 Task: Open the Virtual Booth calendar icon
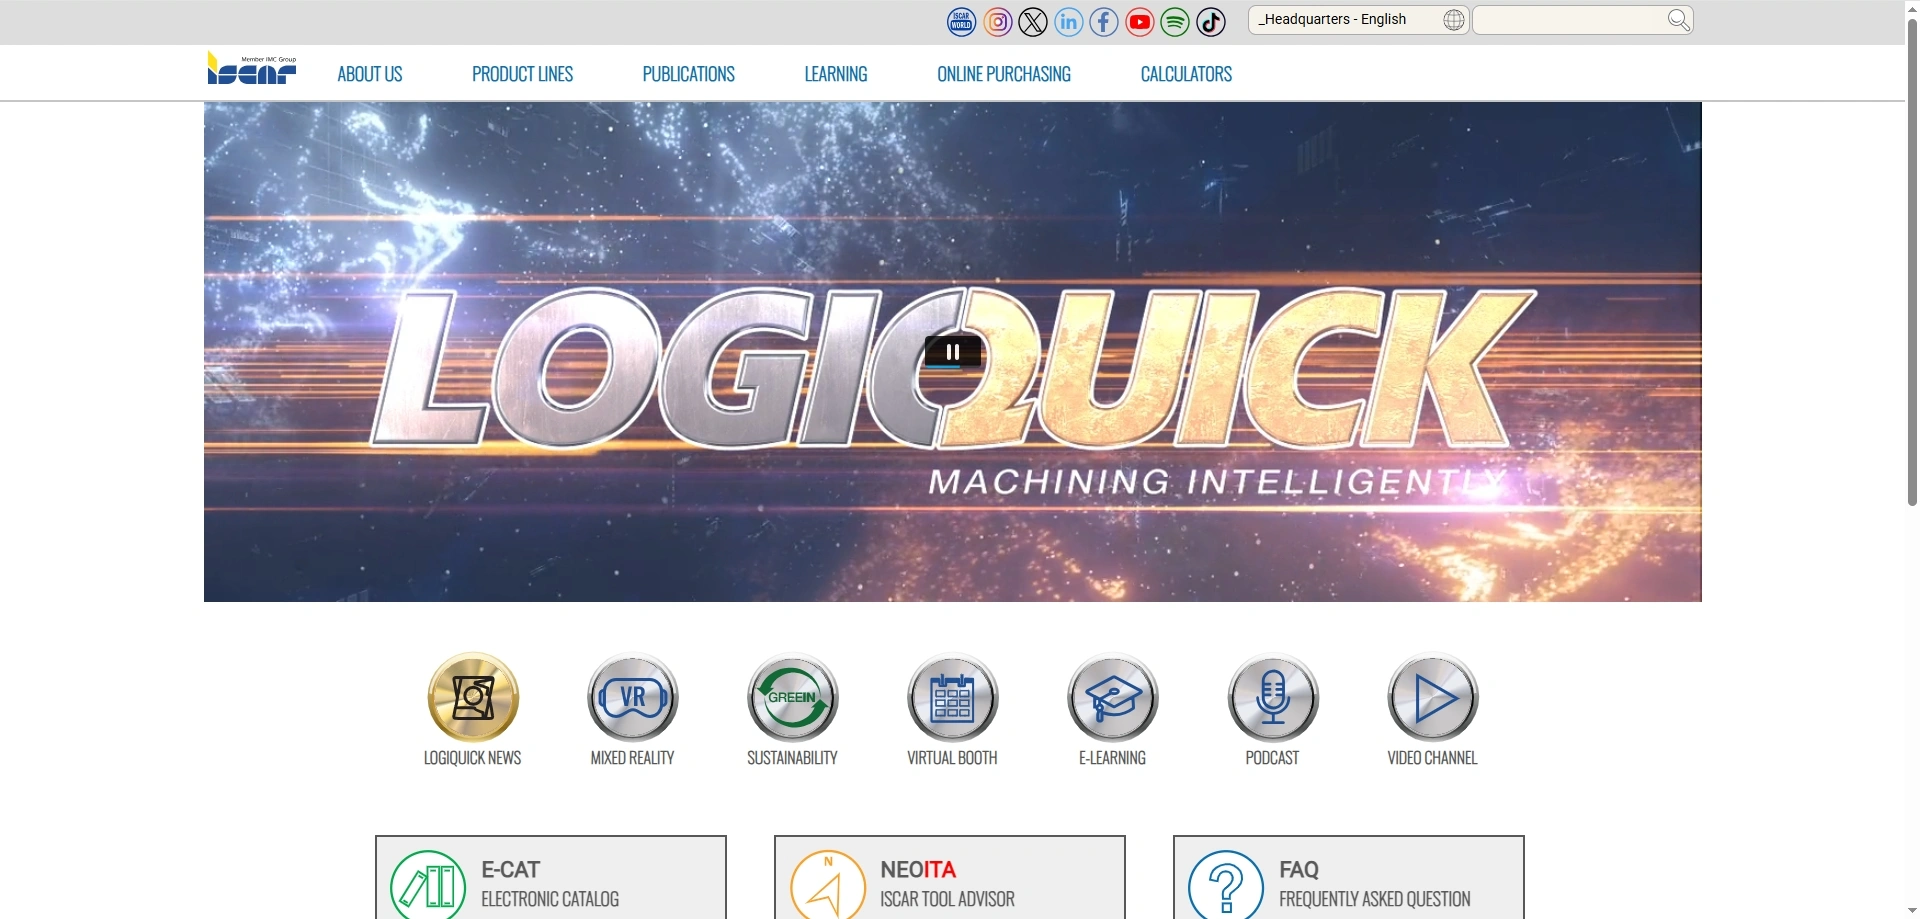(953, 697)
